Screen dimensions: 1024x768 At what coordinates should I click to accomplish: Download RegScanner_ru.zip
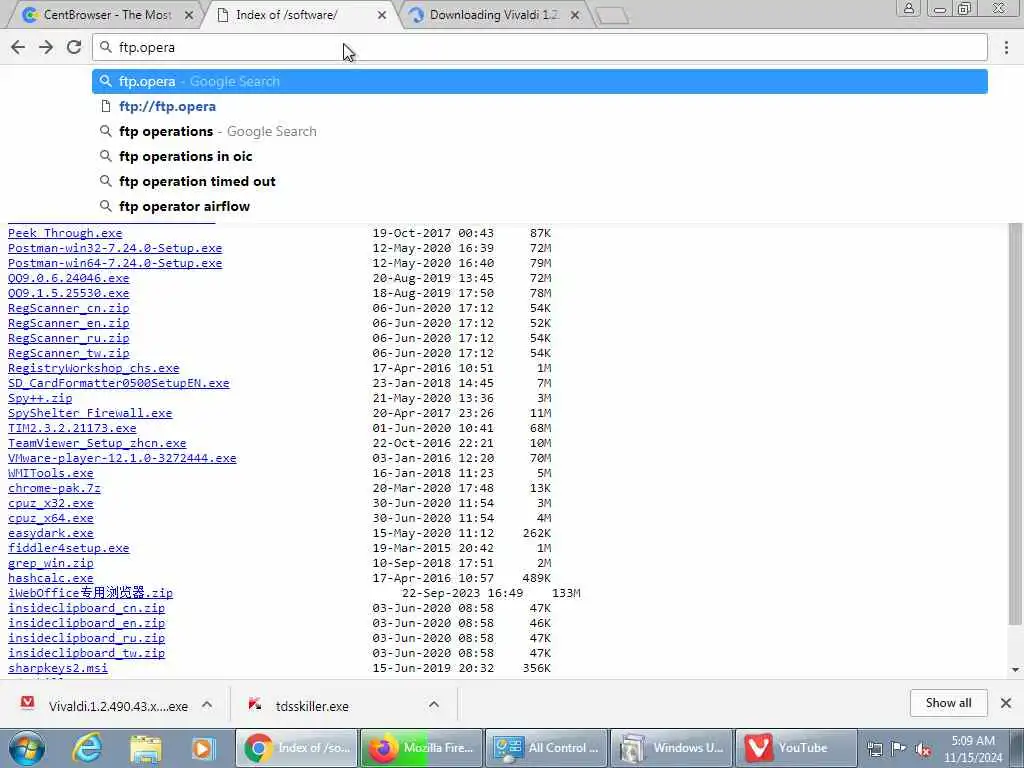click(x=69, y=338)
